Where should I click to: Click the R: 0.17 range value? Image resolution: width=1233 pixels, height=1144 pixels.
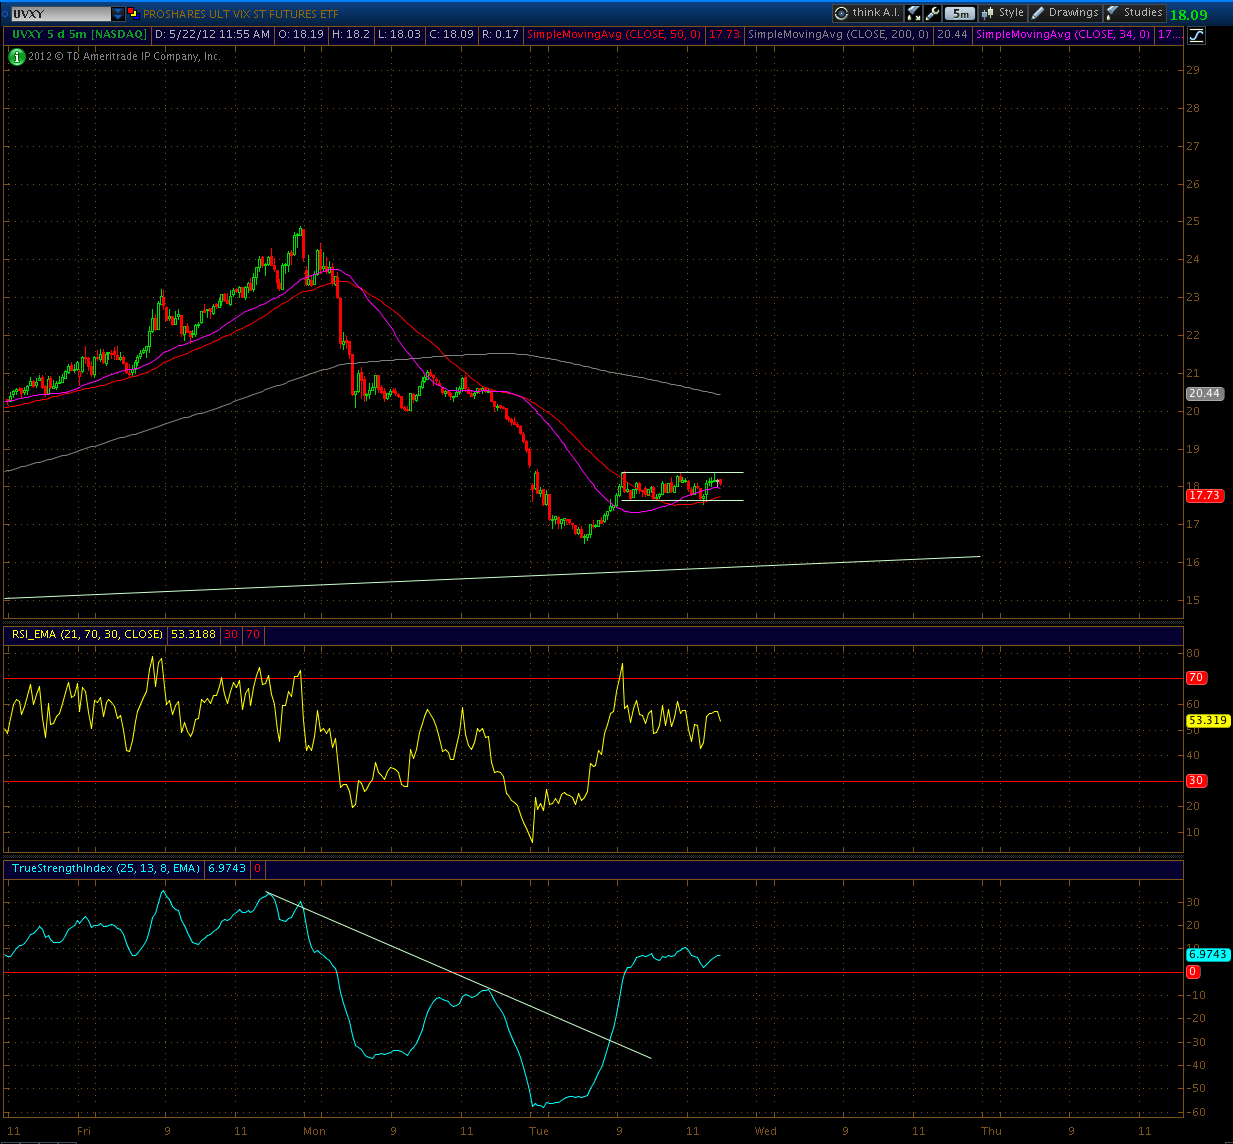point(500,35)
